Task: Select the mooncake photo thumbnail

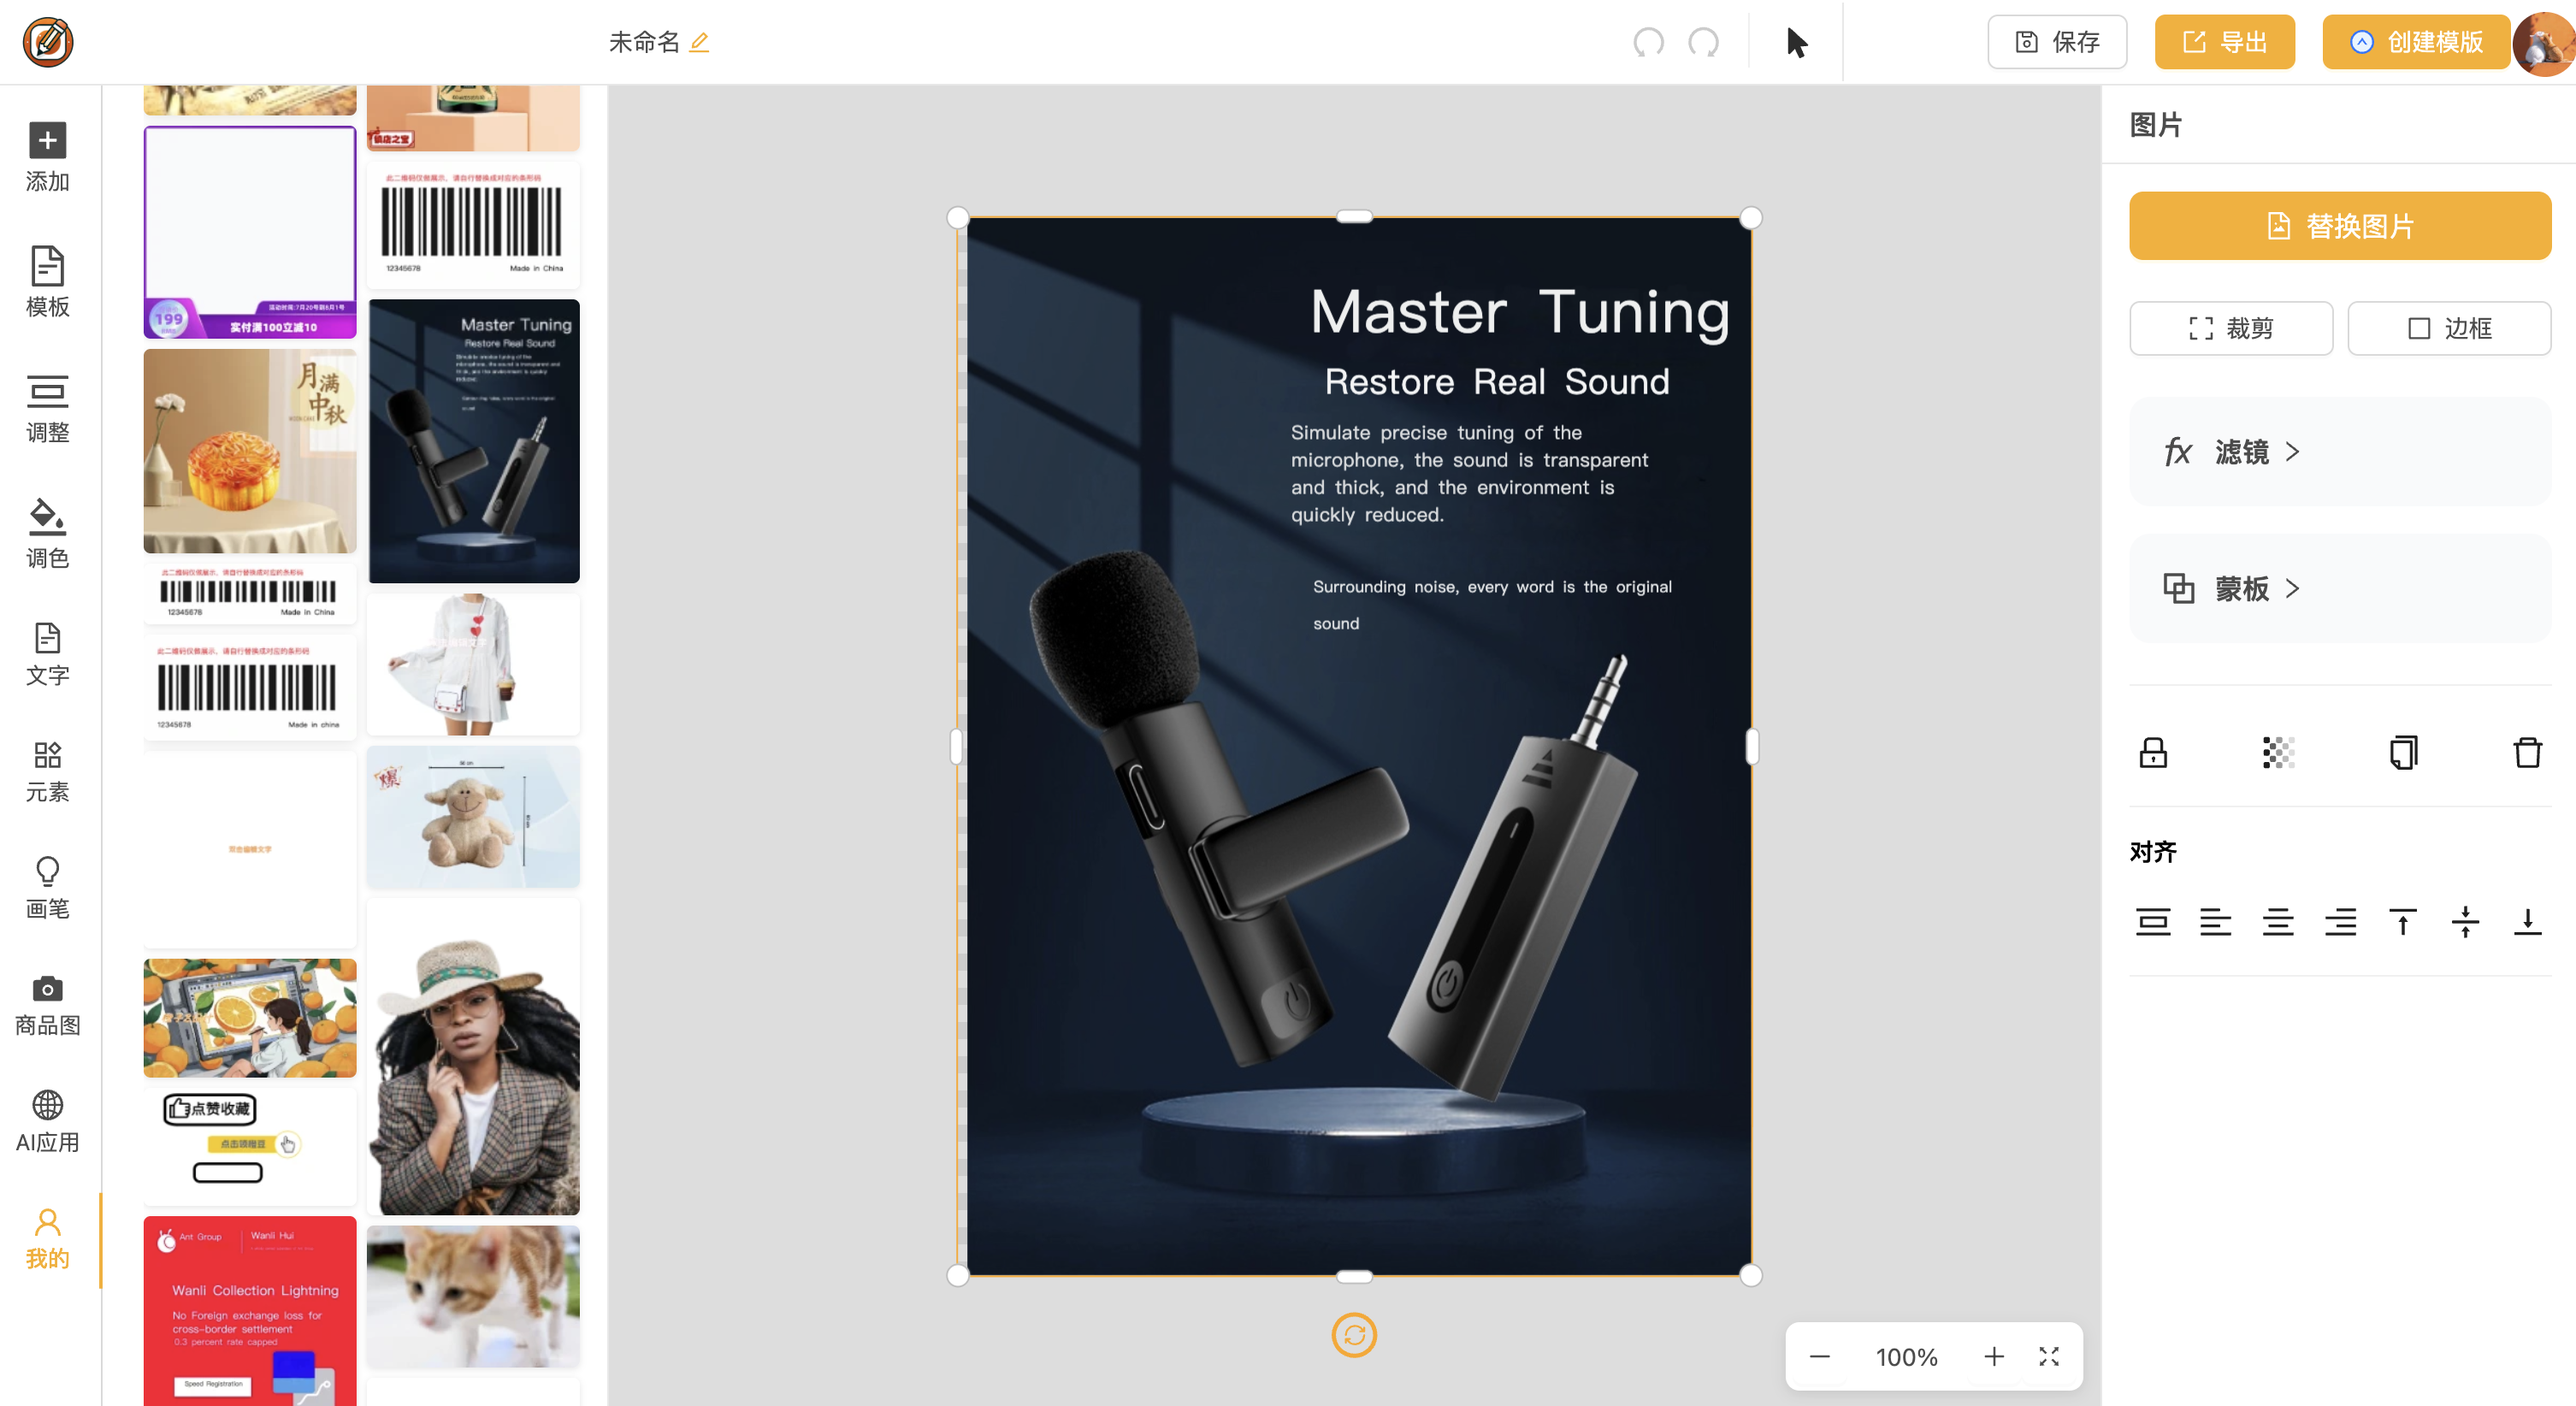Action: point(250,450)
